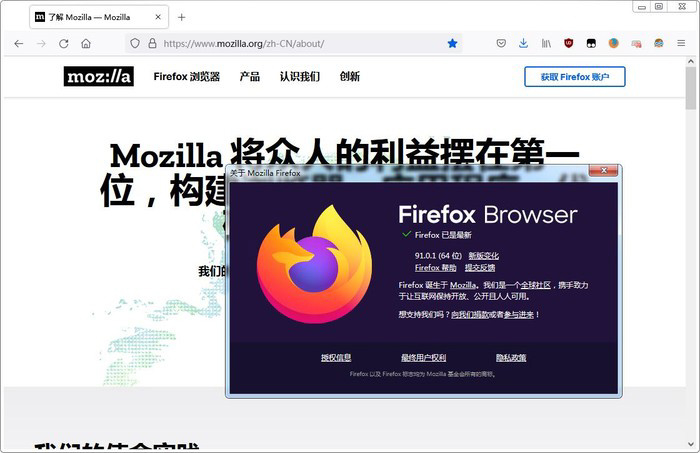
Task: Open the hamburger application menu
Action: (x=681, y=43)
